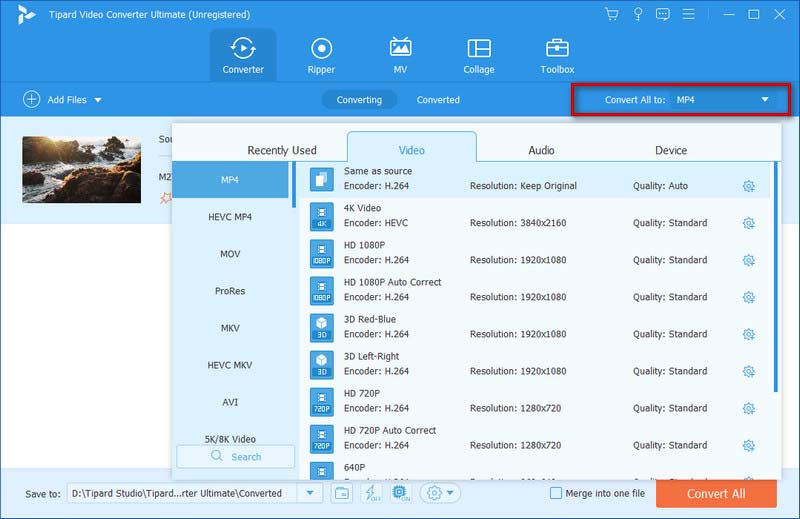Select 5K/8K Video format
The image size is (800, 519).
pyautogui.click(x=230, y=439)
